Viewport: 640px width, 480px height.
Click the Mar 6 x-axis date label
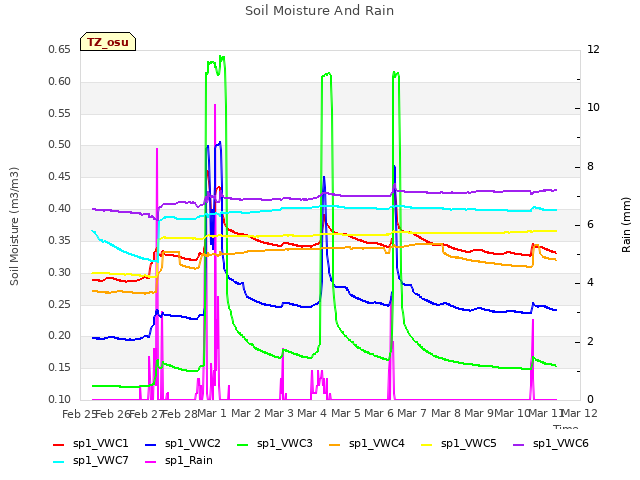379,413
